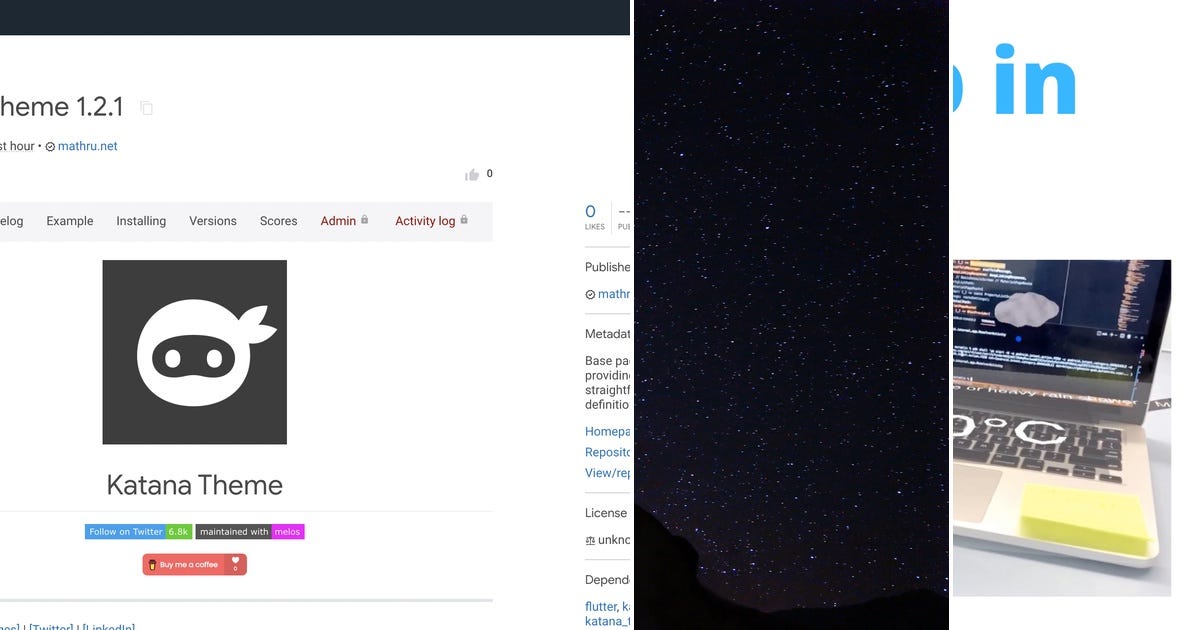Click the heme 1.2.1 page title
Screen dimensions: 1200x630
[x=62, y=107]
